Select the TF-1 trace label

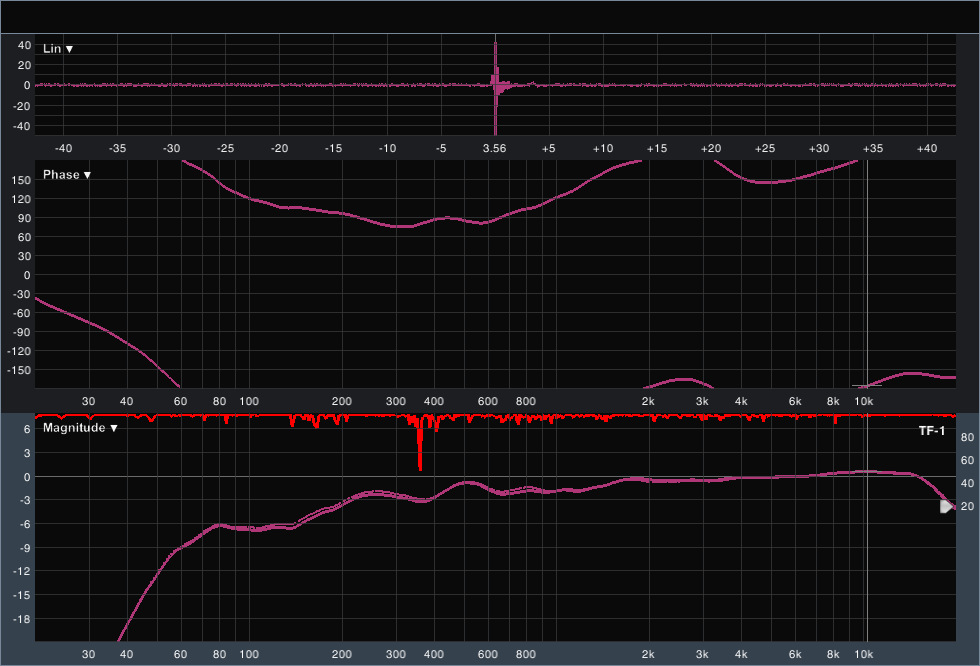tap(931, 430)
